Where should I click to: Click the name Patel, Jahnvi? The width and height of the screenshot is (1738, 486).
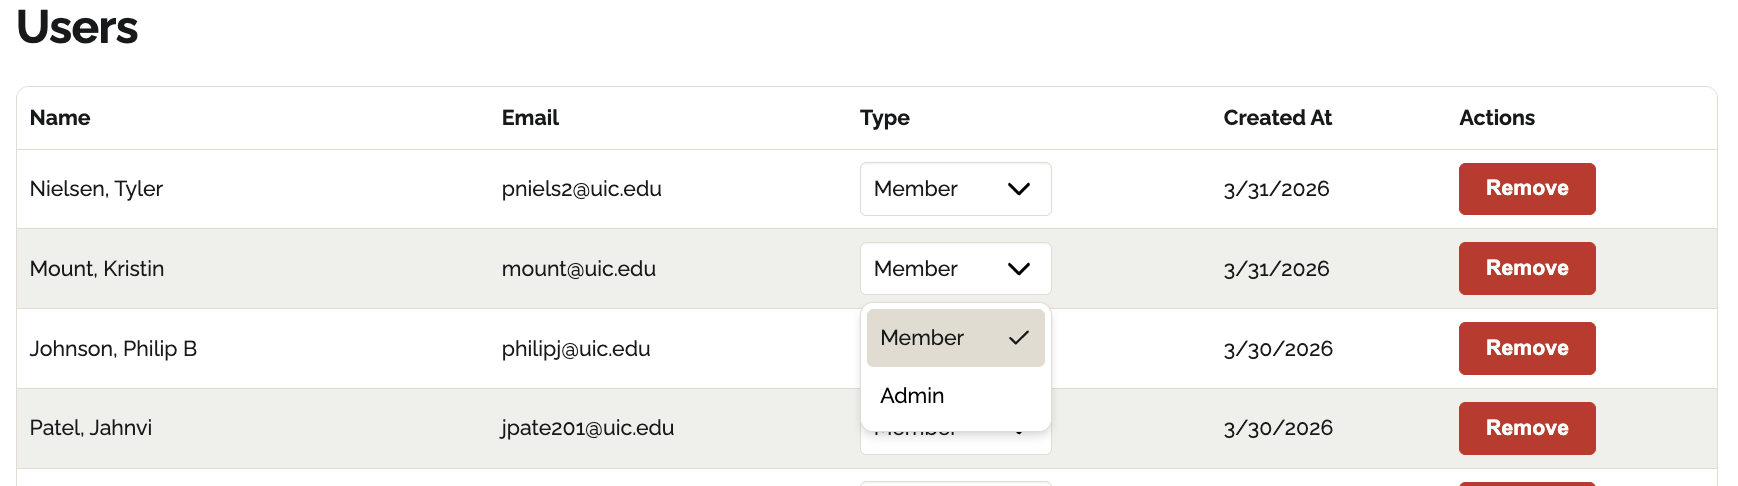click(91, 428)
